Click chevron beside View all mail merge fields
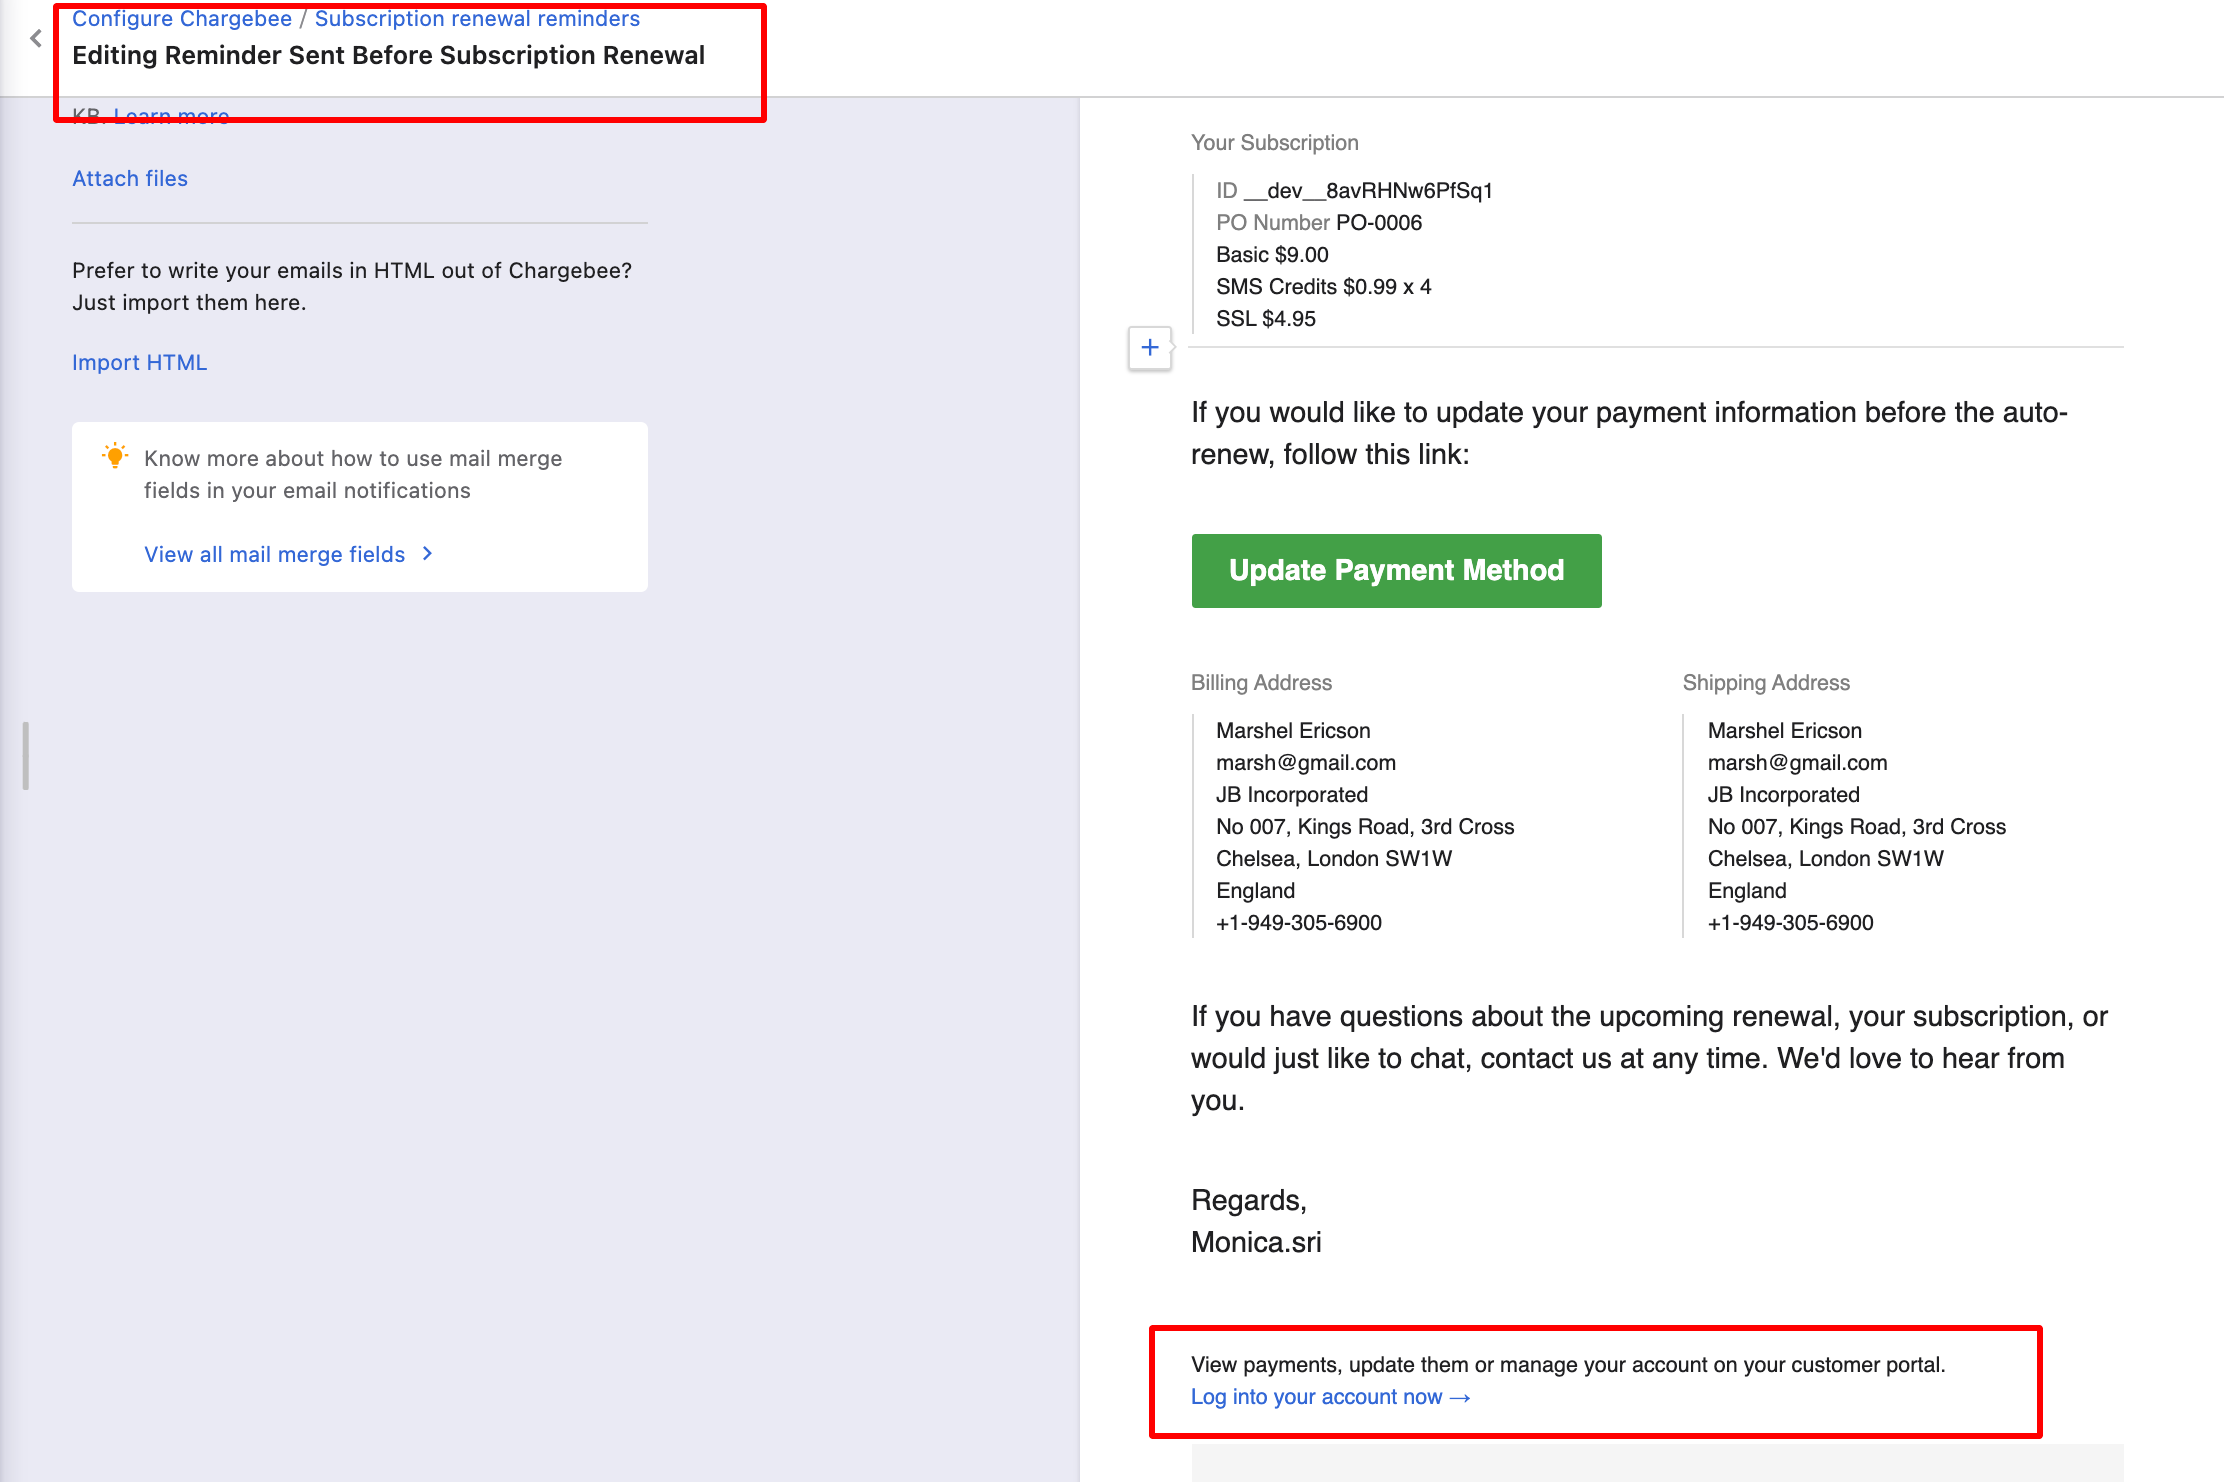 [x=428, y=553]
